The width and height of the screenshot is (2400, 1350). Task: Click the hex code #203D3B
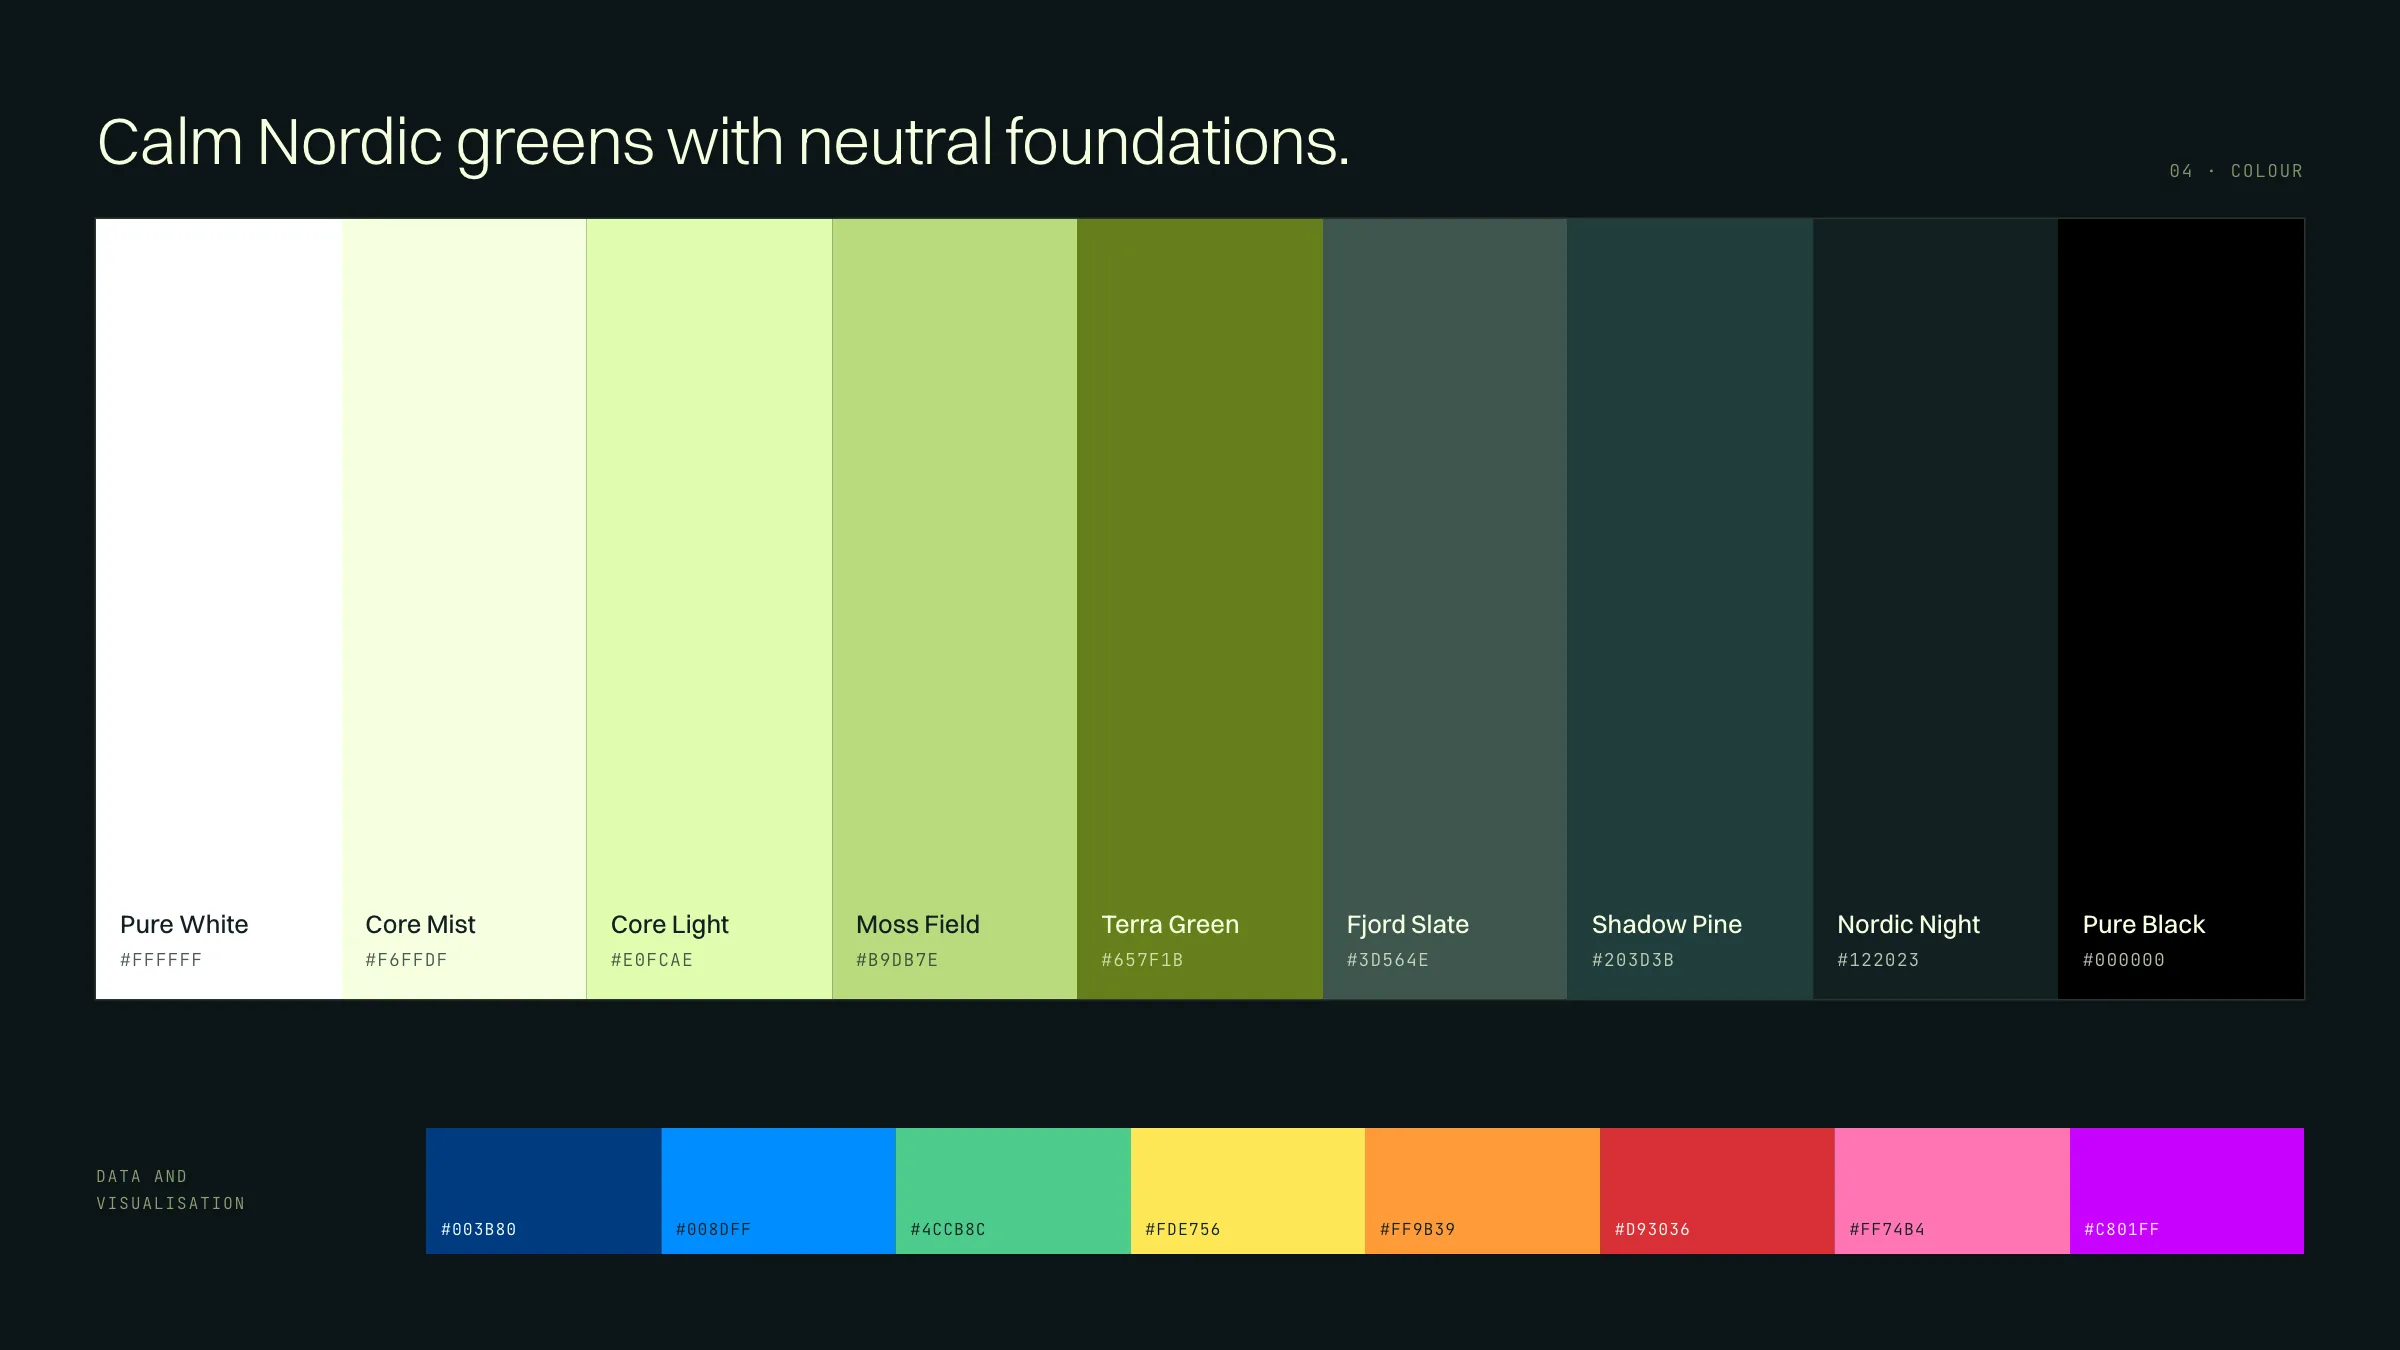(1633, 960)
